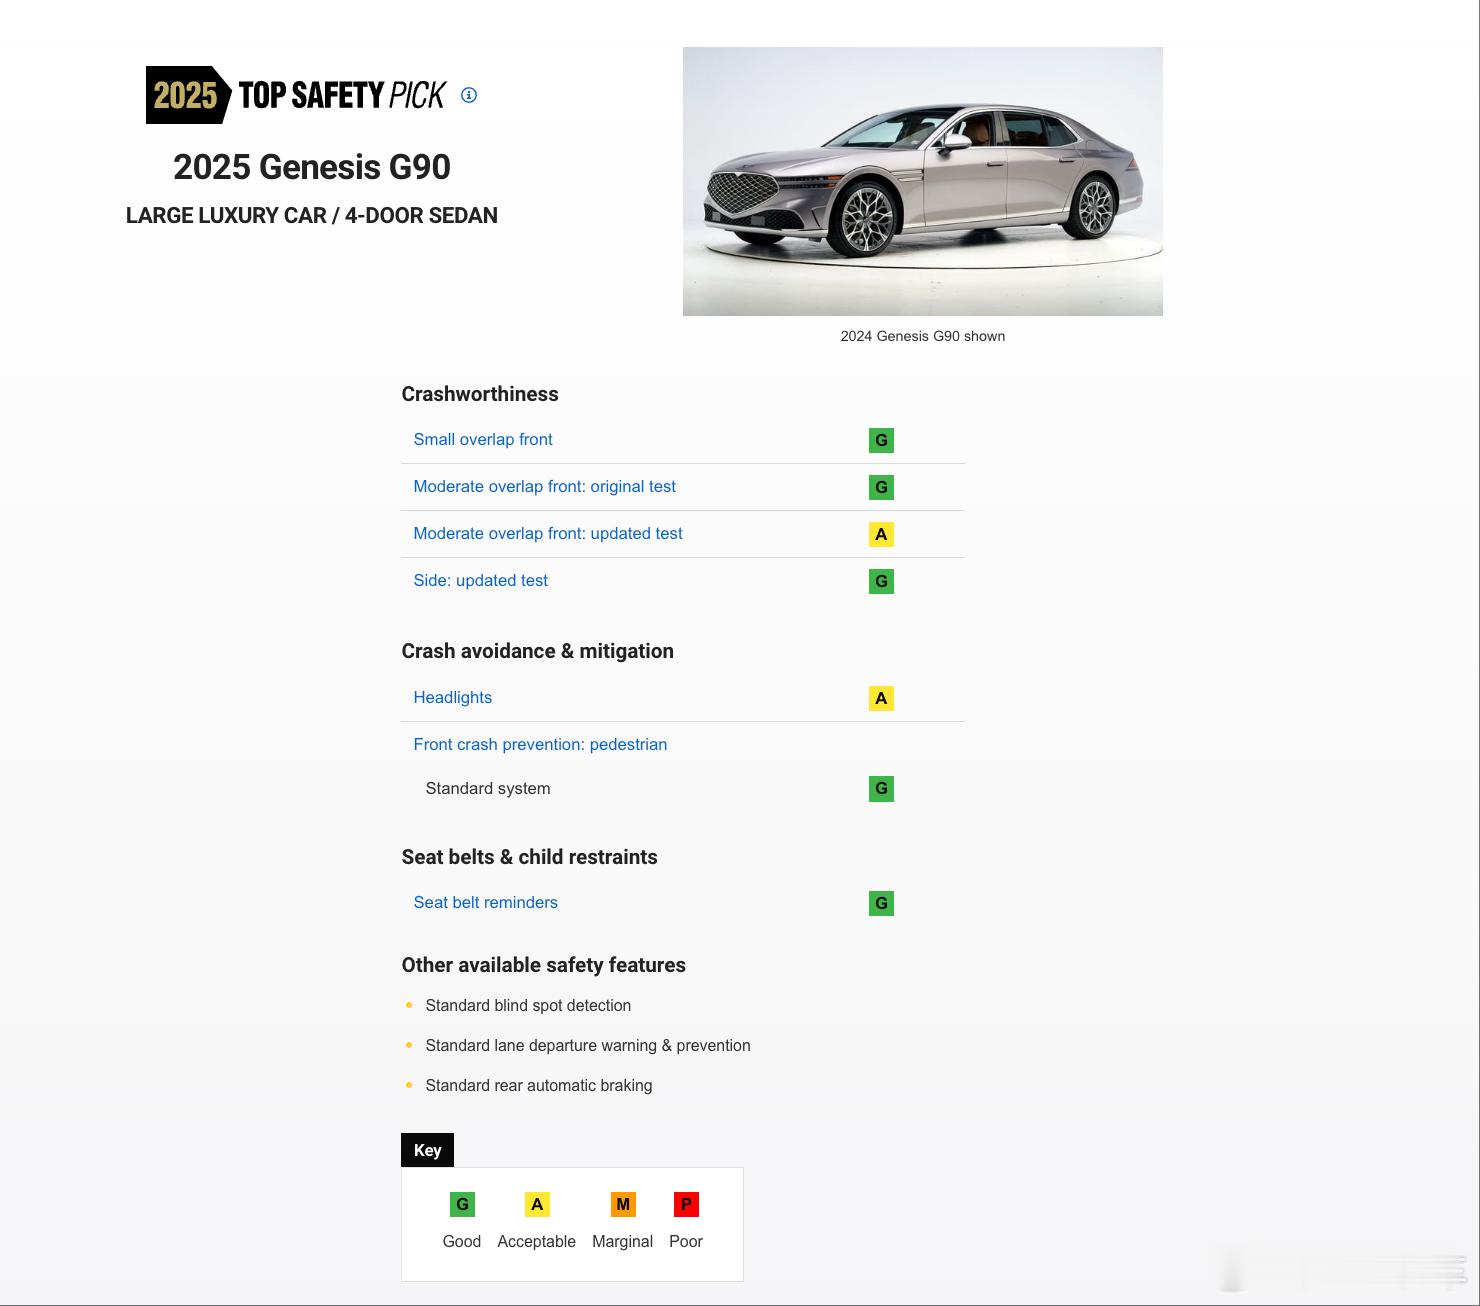Click the yellow Acceptable swatch in the key
1480x1306 pixels.
pyautogui.click(x=537, y=1204)
